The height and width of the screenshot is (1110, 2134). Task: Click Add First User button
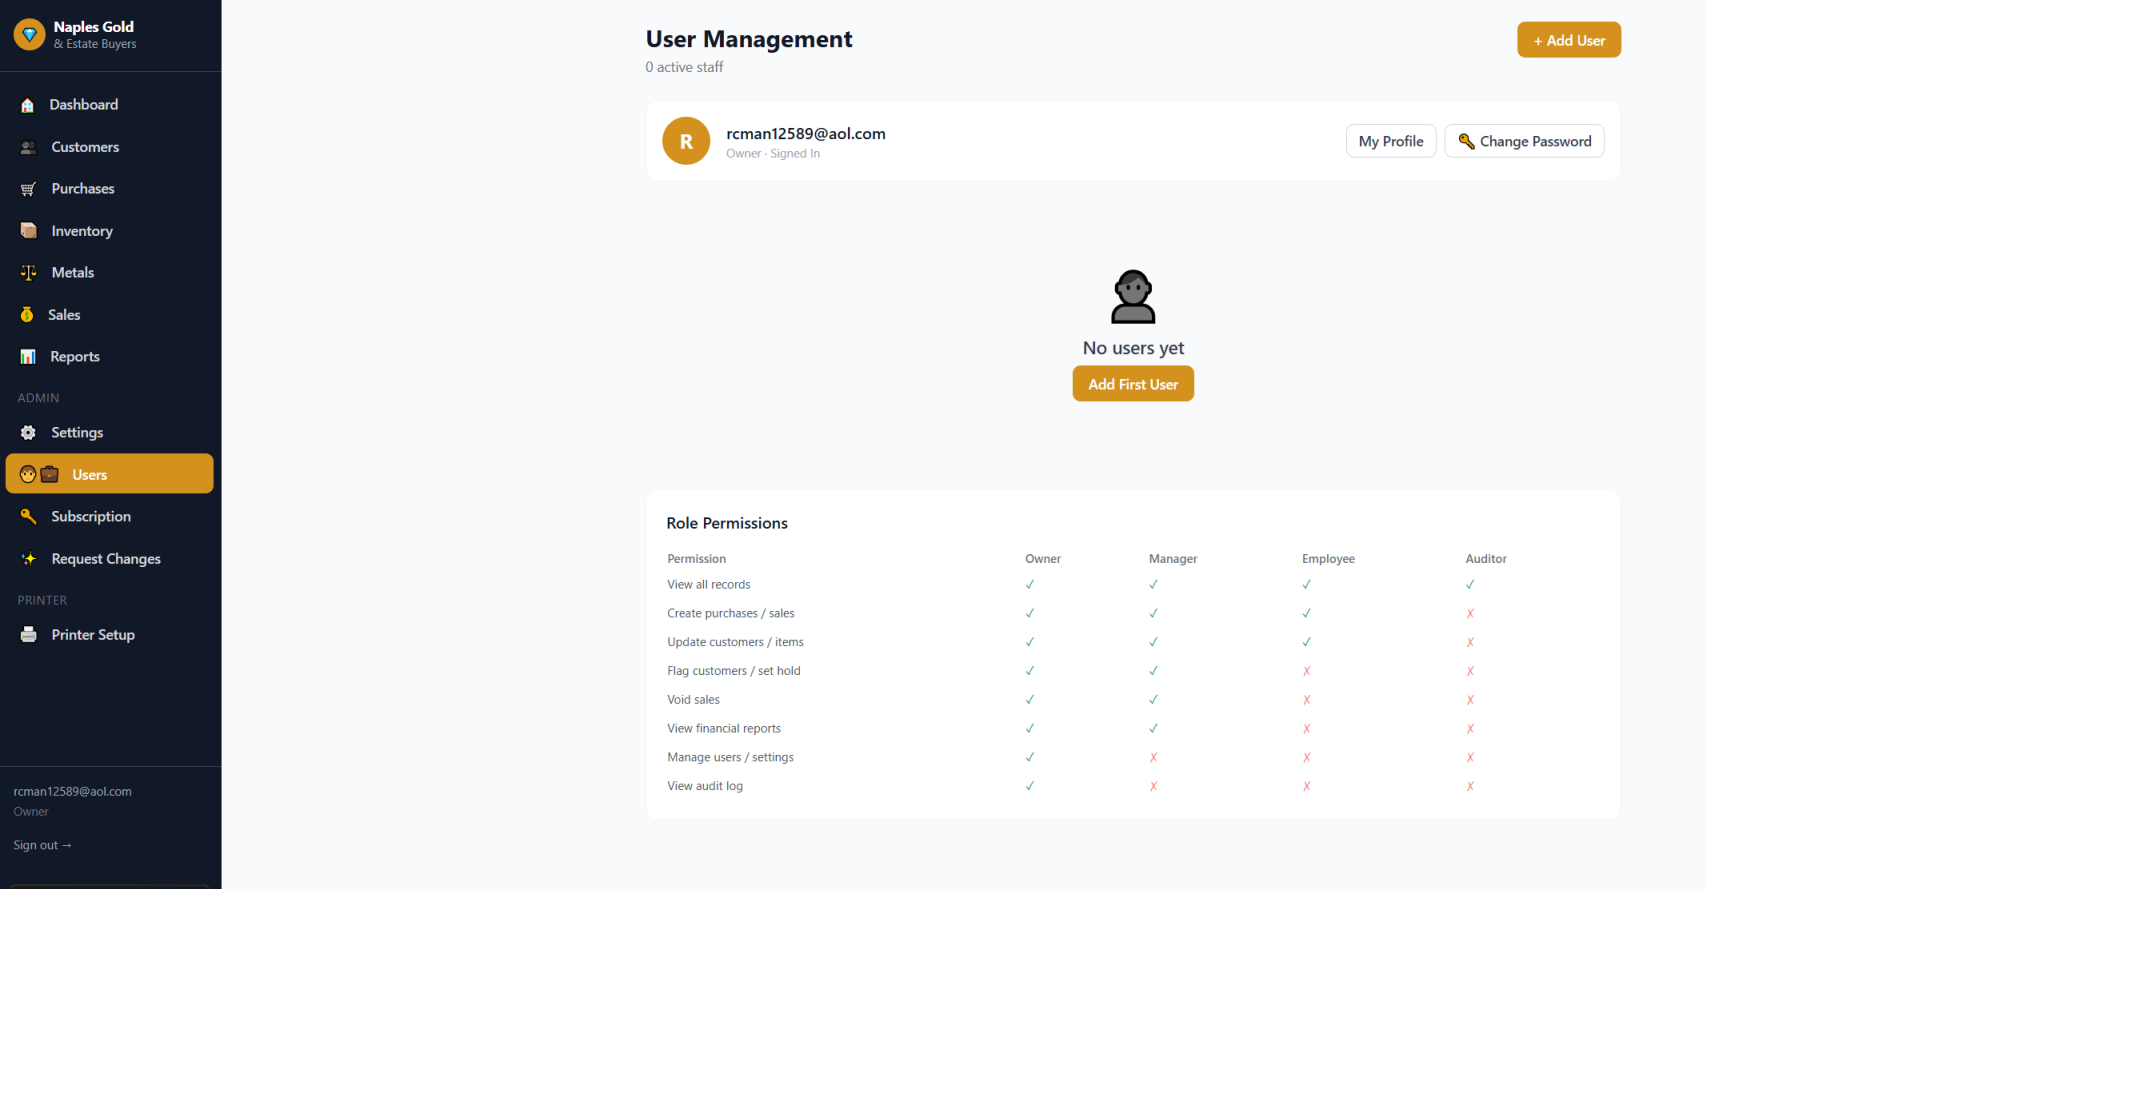(1133, 384)
